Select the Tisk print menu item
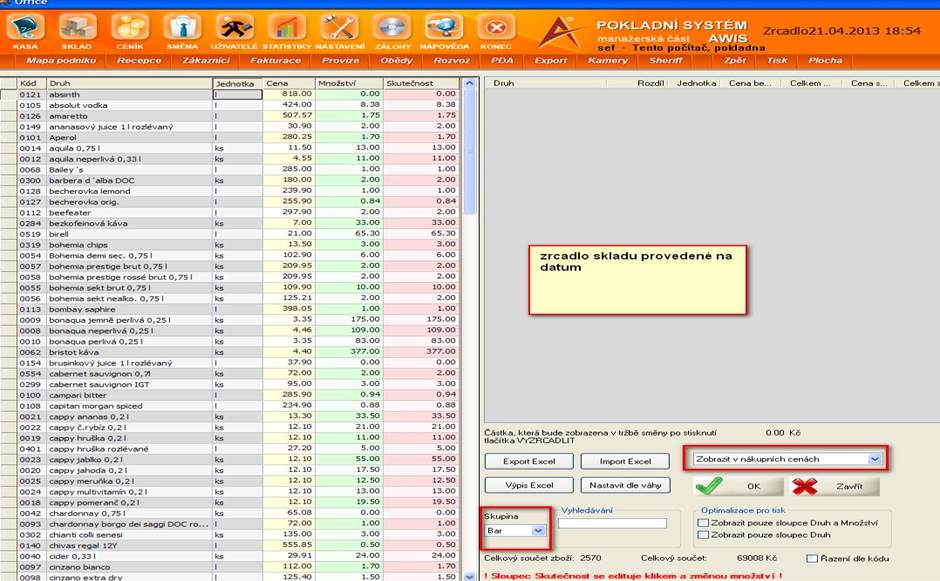940x581 pixels. [778, 61]
